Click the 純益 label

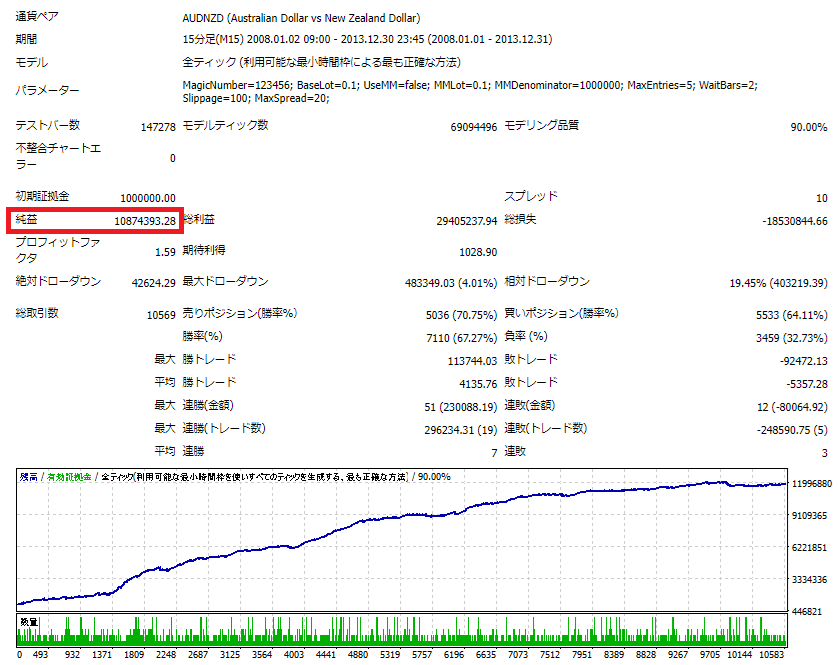coord(26,219)
